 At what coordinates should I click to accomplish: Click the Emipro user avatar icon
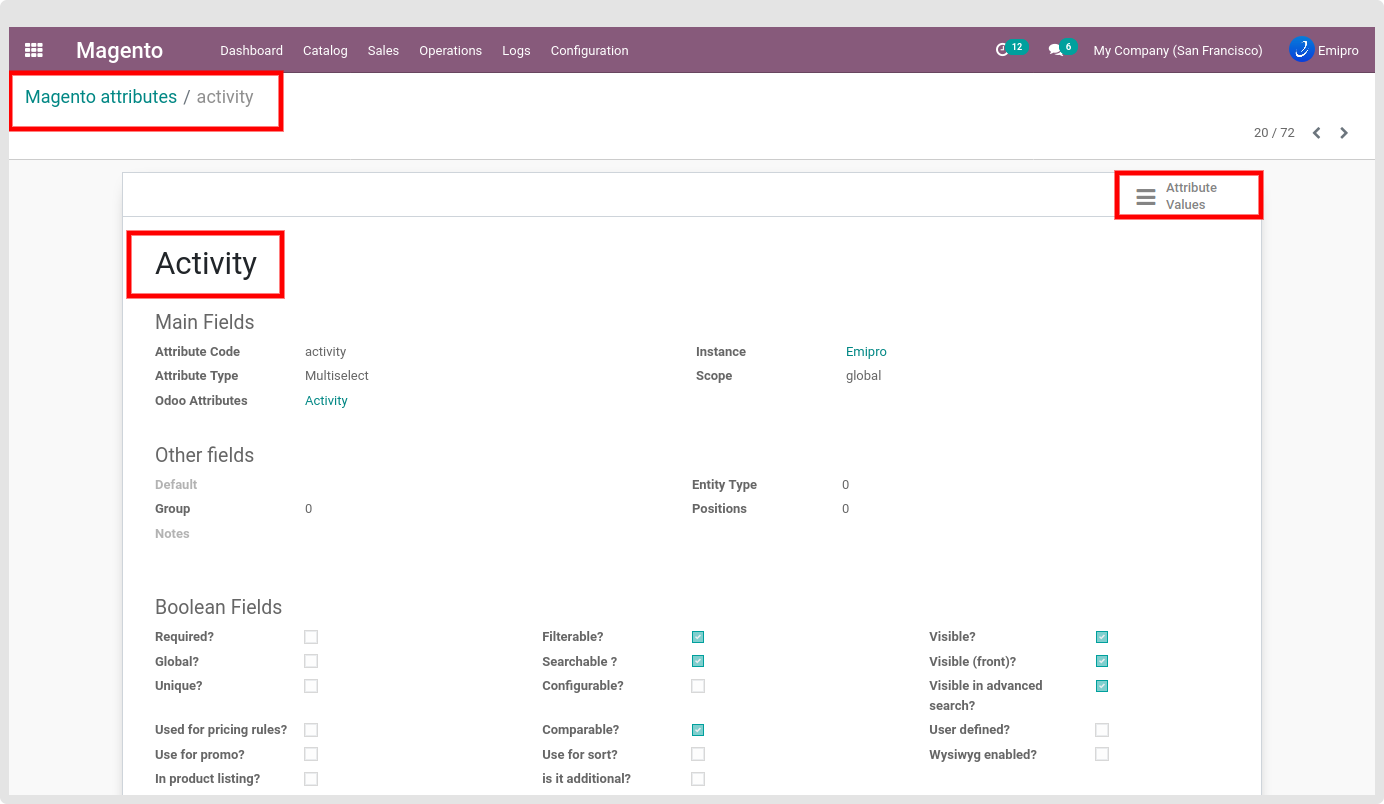point(1301,50)
